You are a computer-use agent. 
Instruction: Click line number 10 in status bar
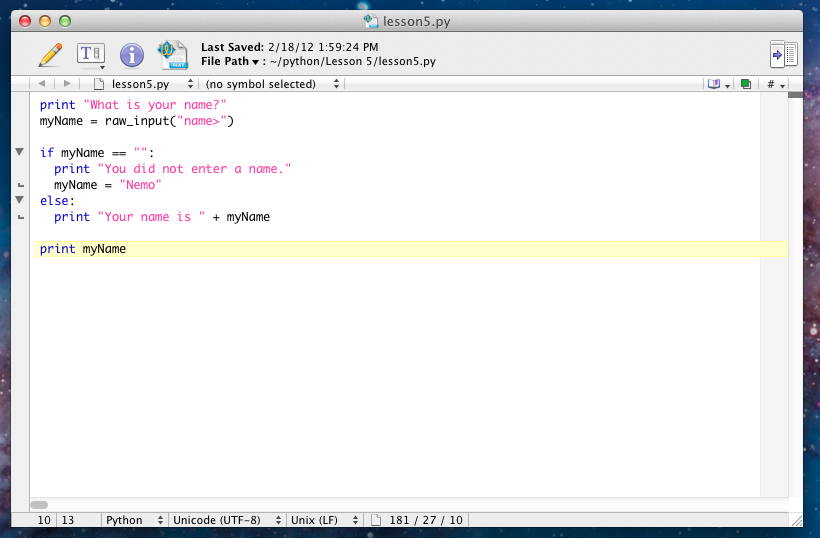[44, 520]
